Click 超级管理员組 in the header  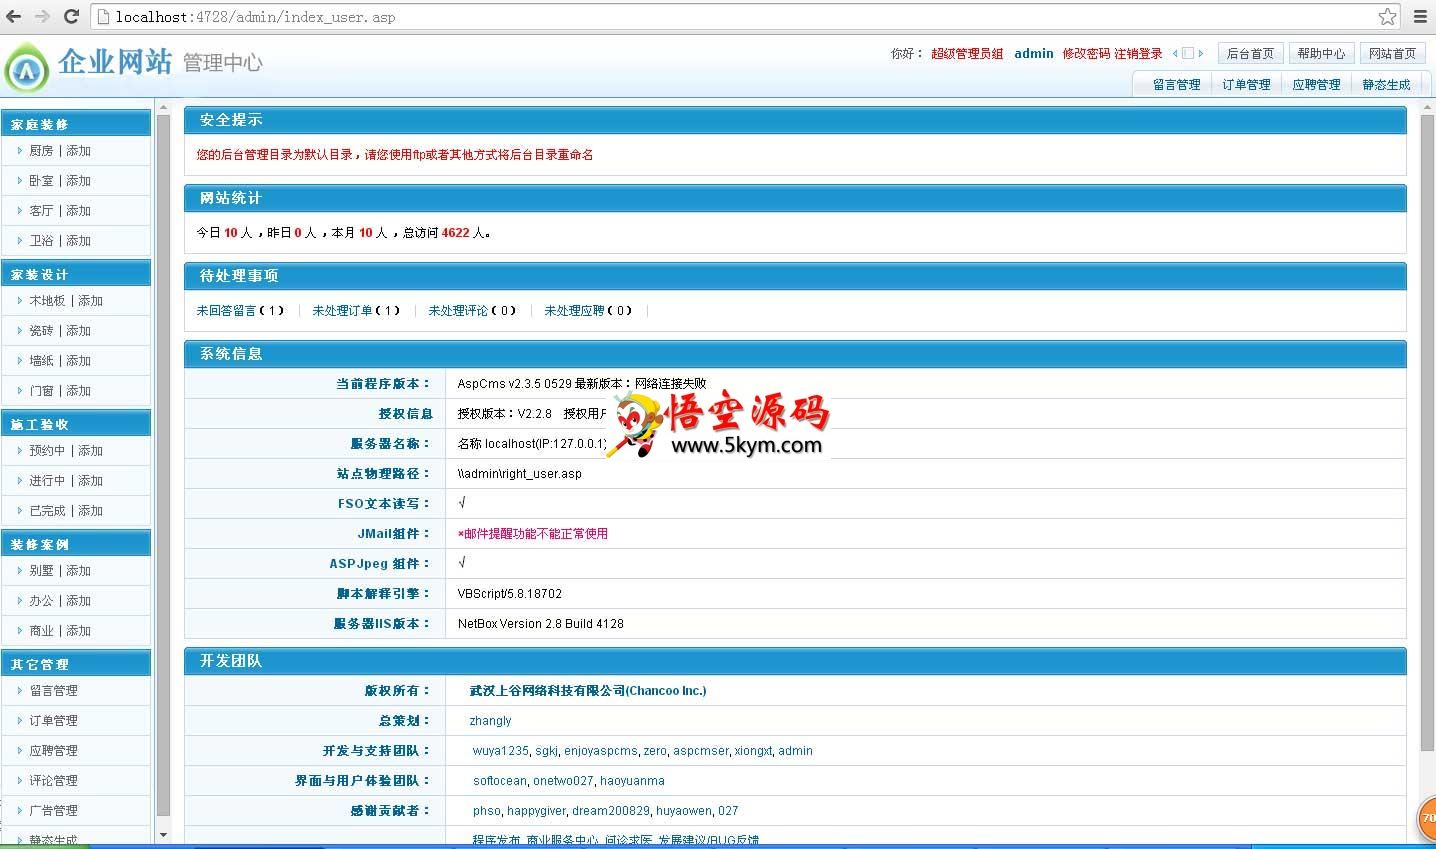[x=967, y=54]
